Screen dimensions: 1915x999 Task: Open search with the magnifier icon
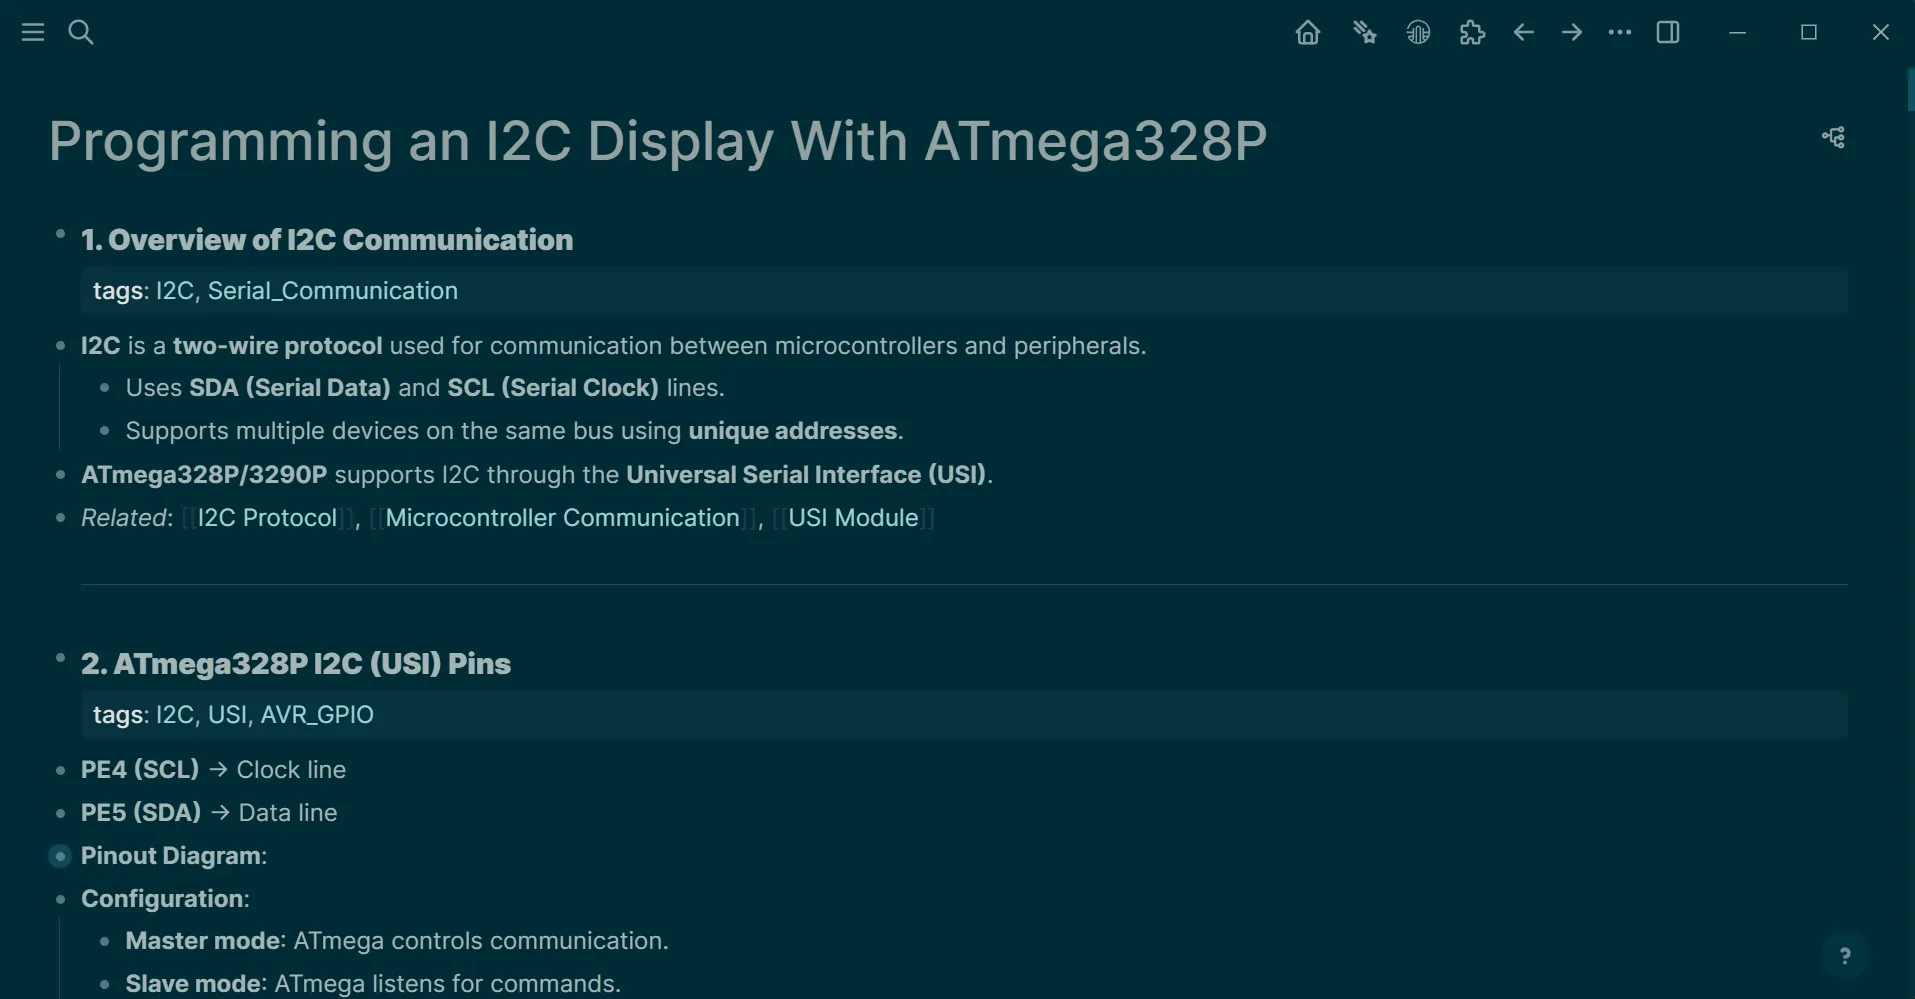(81, 33)
